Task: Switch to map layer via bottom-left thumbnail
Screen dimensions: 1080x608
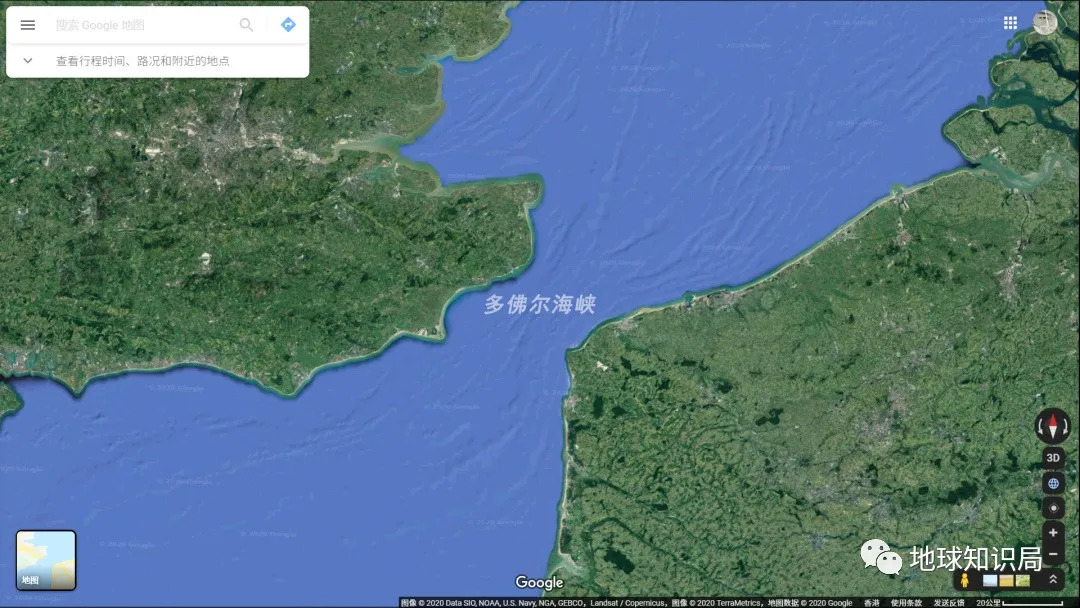Action: coord(46,560)
